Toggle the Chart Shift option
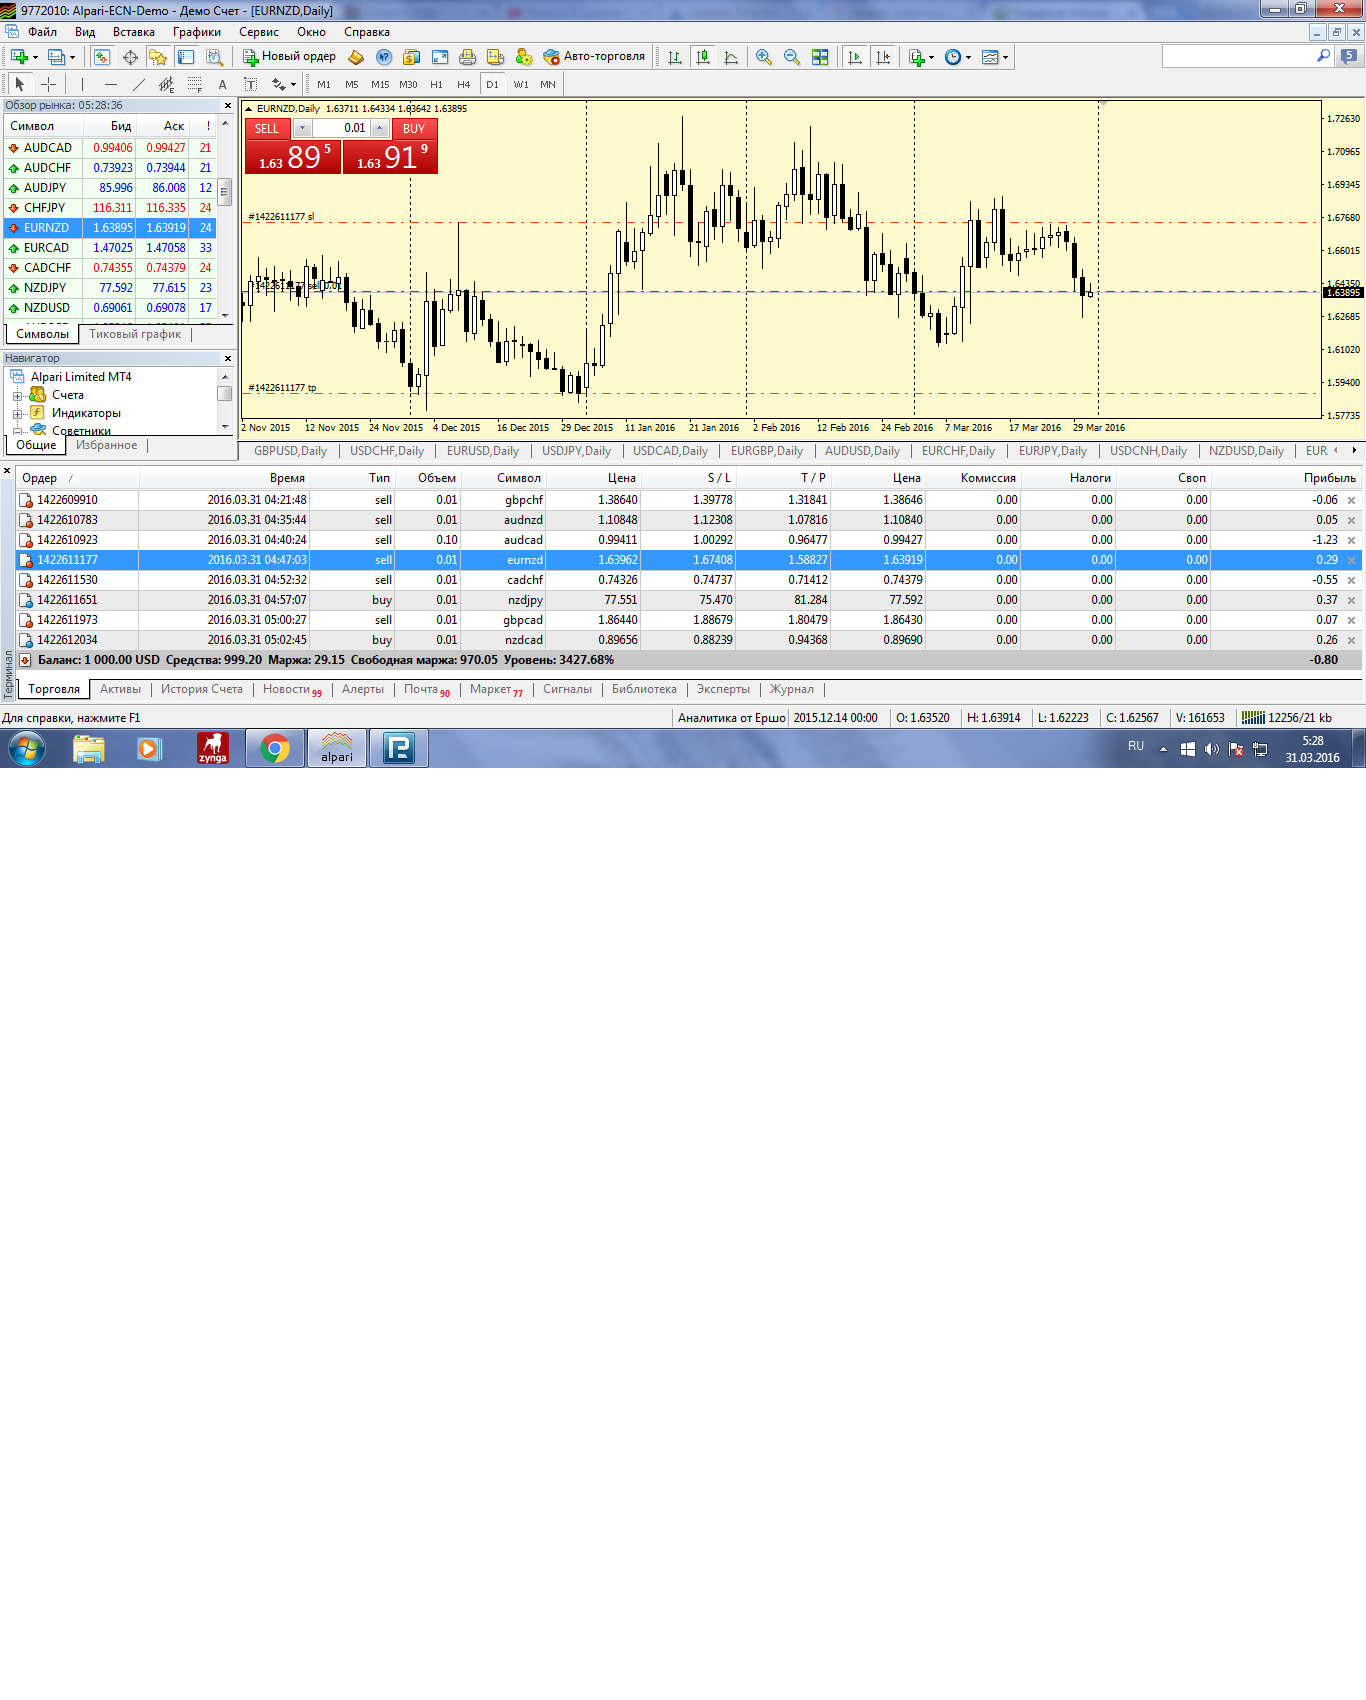The width and height of the screenshot is (1366, 1700). point(883,57)
